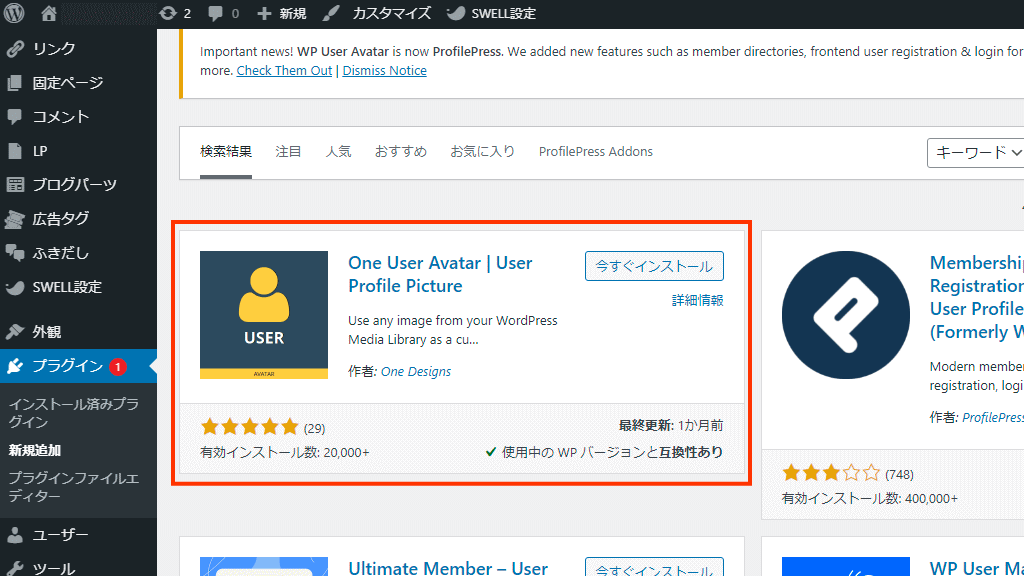Open Membership Registration plugin title link
The image size is (1024, 576).
click(977, 297)
